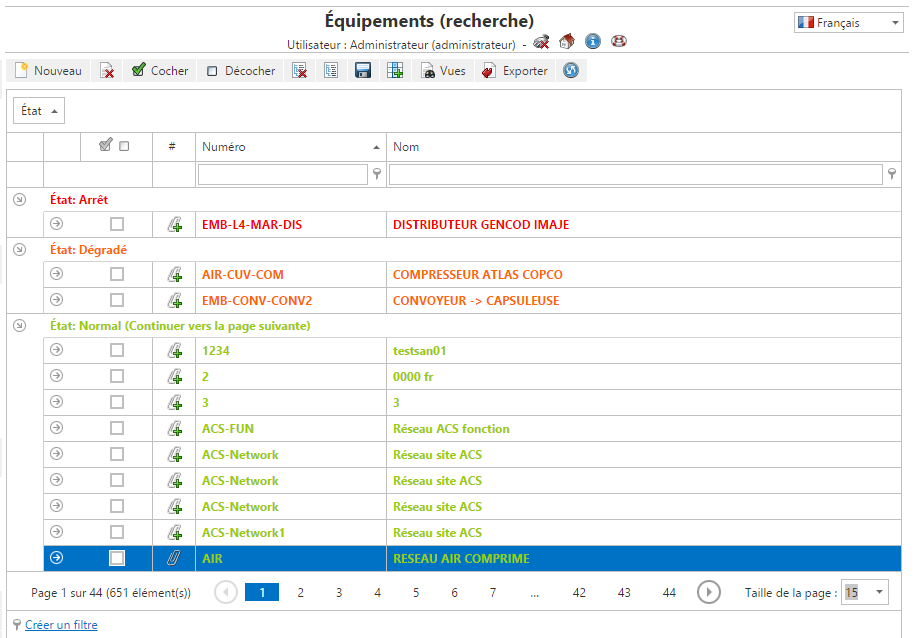Click the pagination ellipsis
915x638 pixels.
pos(535,593)
